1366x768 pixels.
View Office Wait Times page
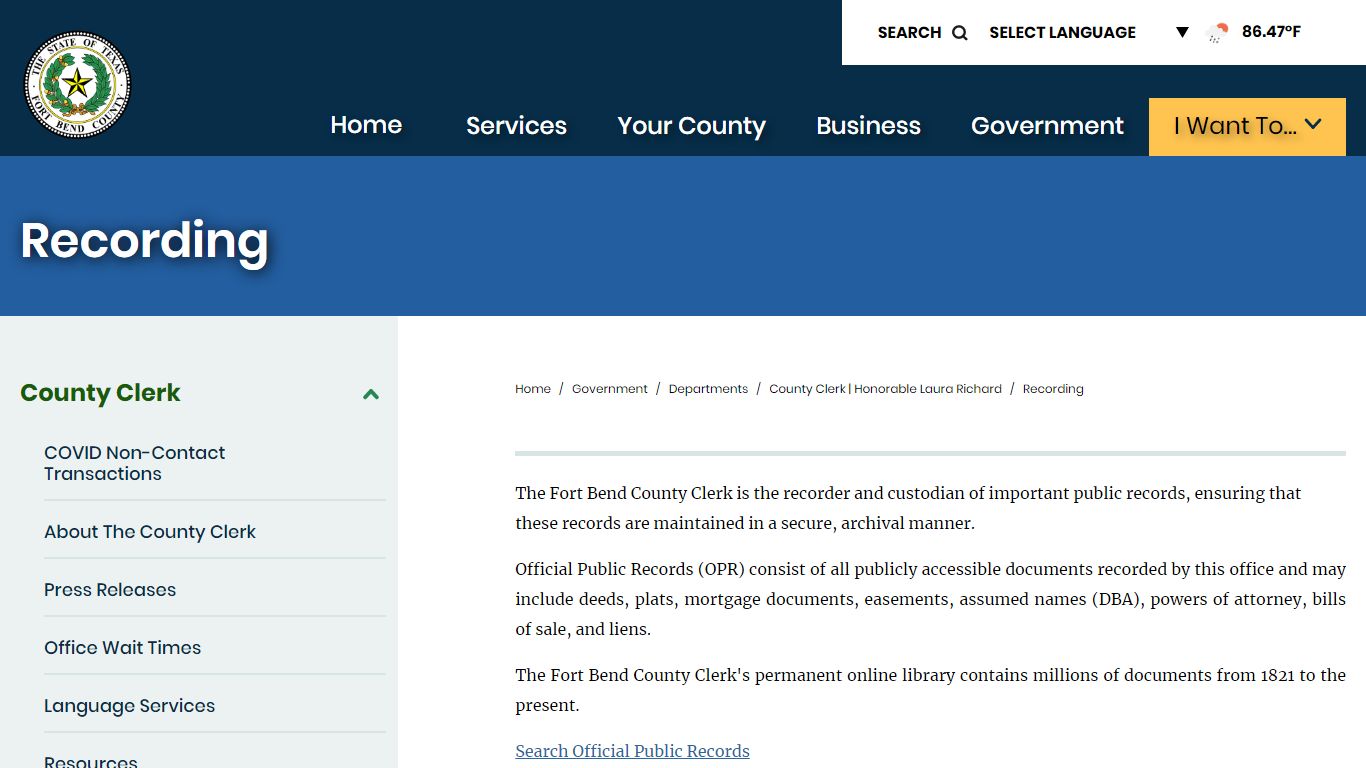point(122,648)
